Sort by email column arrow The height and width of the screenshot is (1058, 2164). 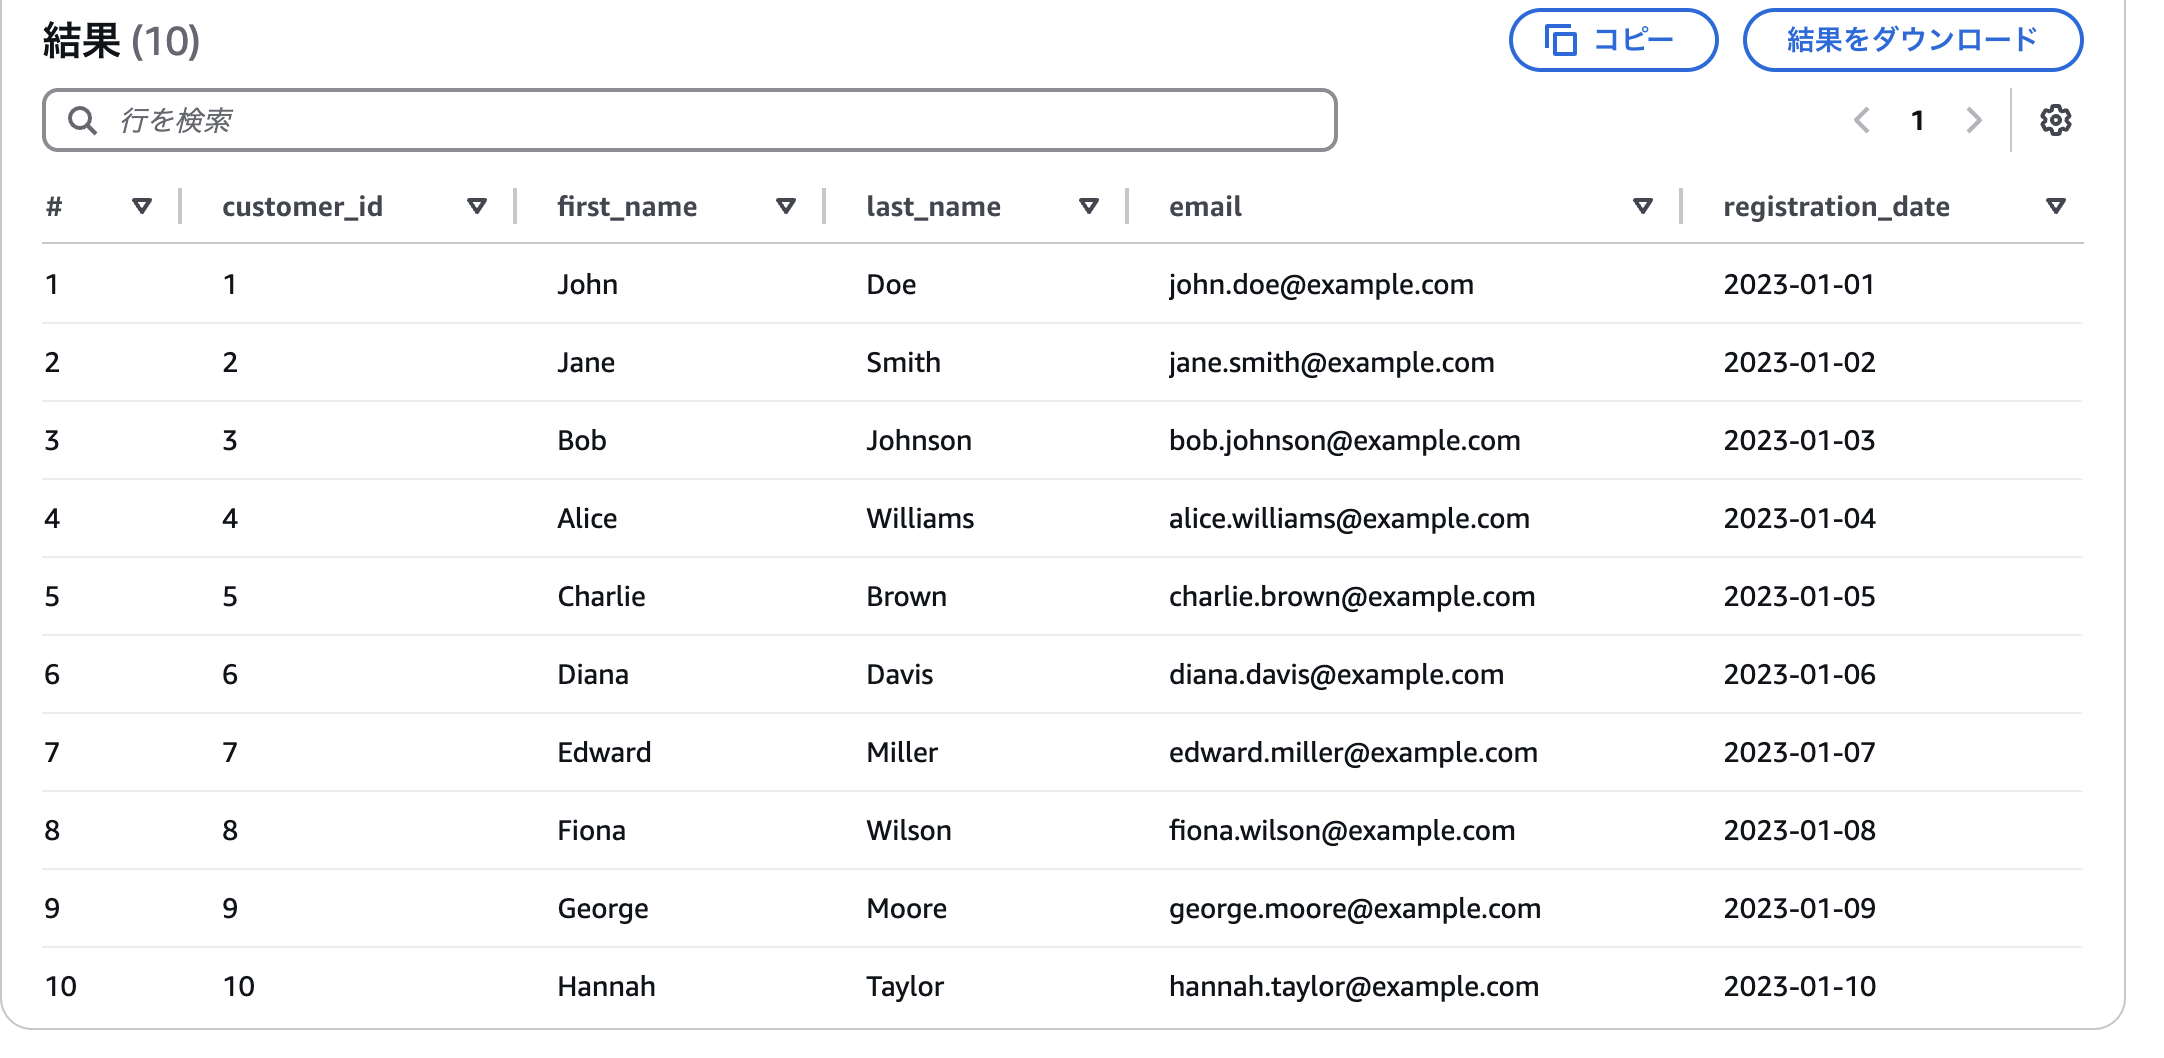pos(1642,206)
